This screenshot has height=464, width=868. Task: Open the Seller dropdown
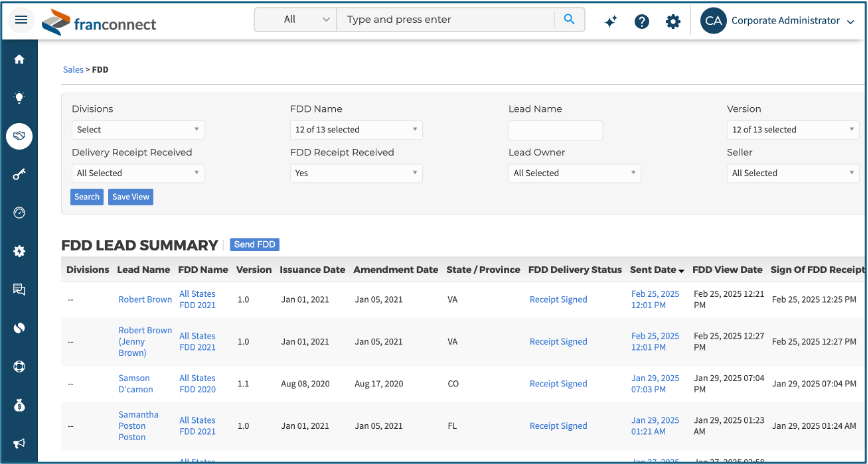[793, 173]
